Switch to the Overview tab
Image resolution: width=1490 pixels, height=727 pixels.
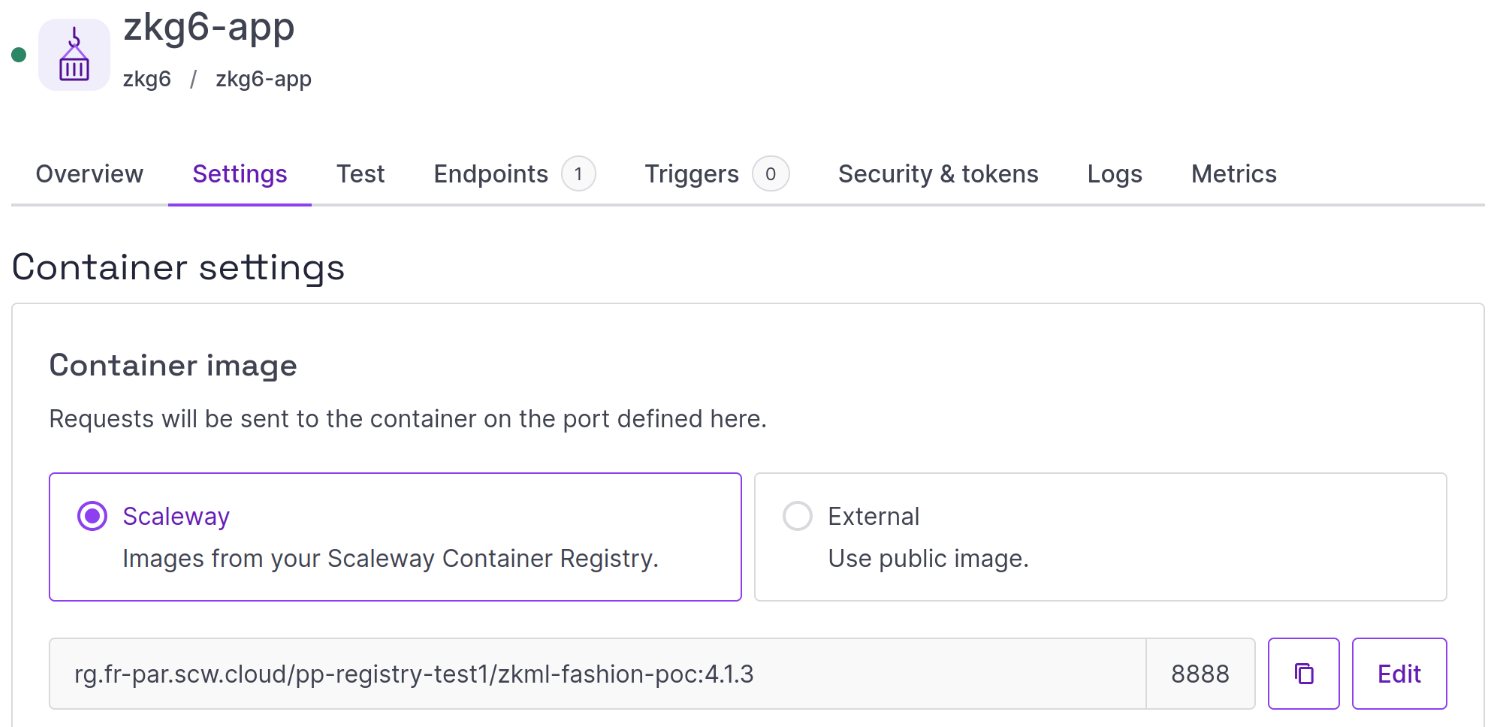89,174
